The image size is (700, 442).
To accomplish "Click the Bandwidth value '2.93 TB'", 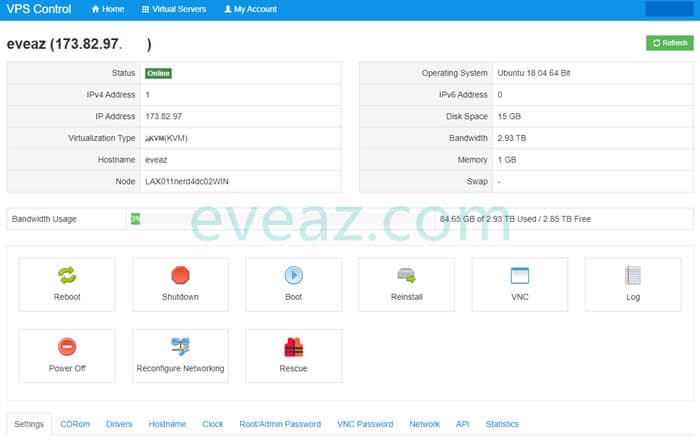I will click(x=512, y=138).
